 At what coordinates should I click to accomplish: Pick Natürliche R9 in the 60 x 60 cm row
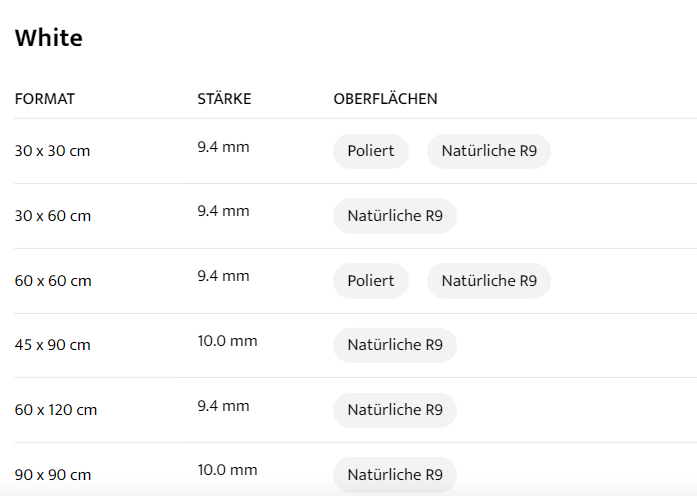(x=488, y=281)
